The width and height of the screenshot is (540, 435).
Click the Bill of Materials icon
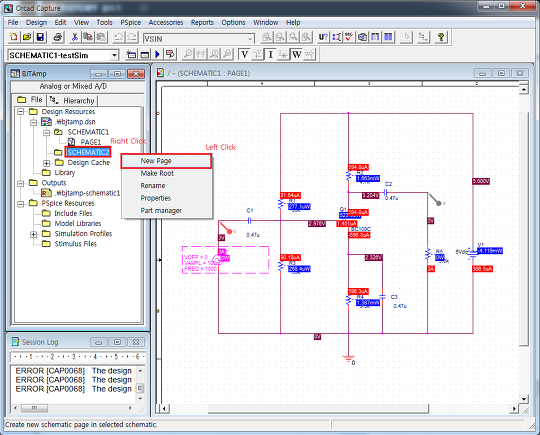coord(388,37)
